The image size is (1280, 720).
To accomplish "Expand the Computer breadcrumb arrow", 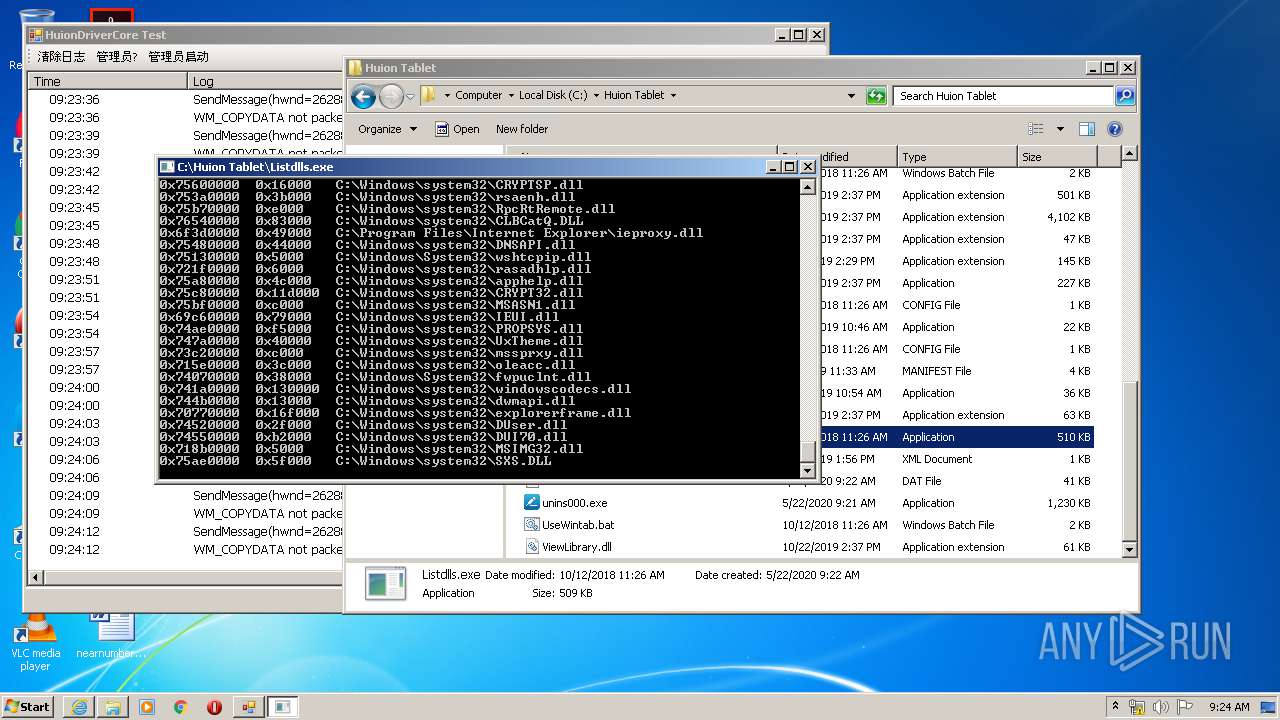I will tap(510, 96).
